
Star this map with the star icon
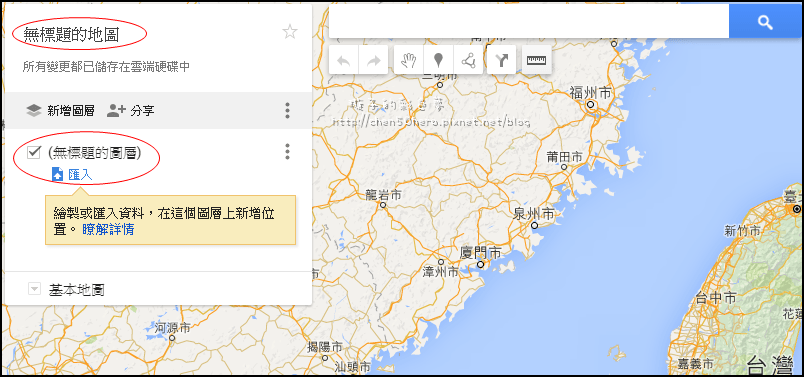(x=290, y=33)
